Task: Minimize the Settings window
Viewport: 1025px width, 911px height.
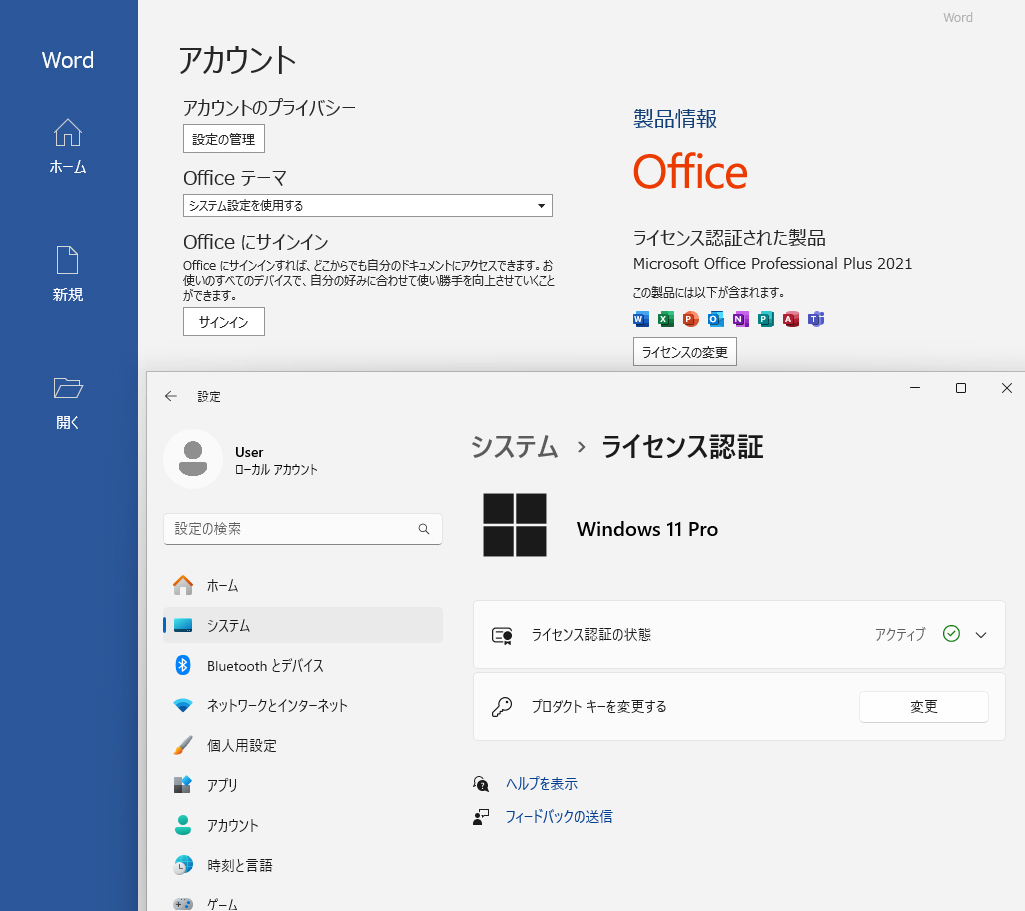Action: (915, 388)
